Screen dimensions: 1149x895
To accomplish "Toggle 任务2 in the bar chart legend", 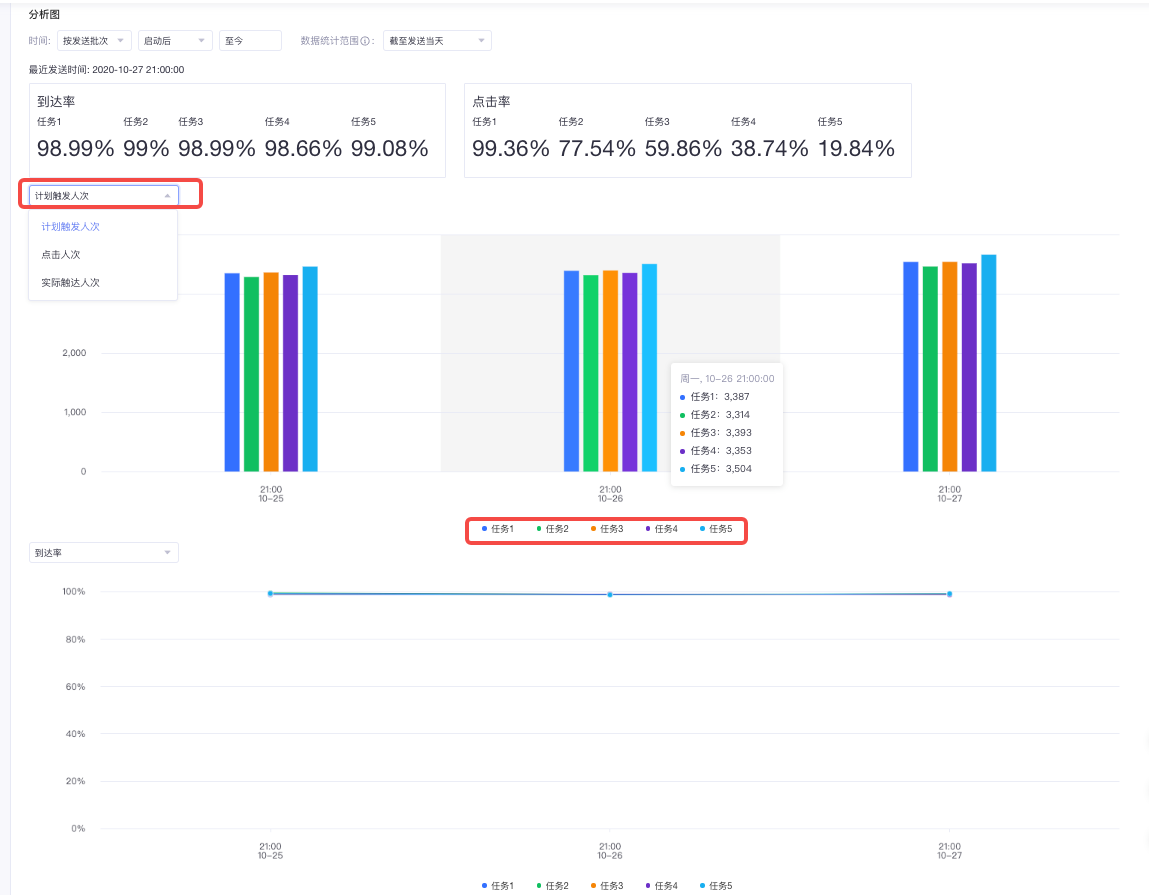I will [553, 528].
